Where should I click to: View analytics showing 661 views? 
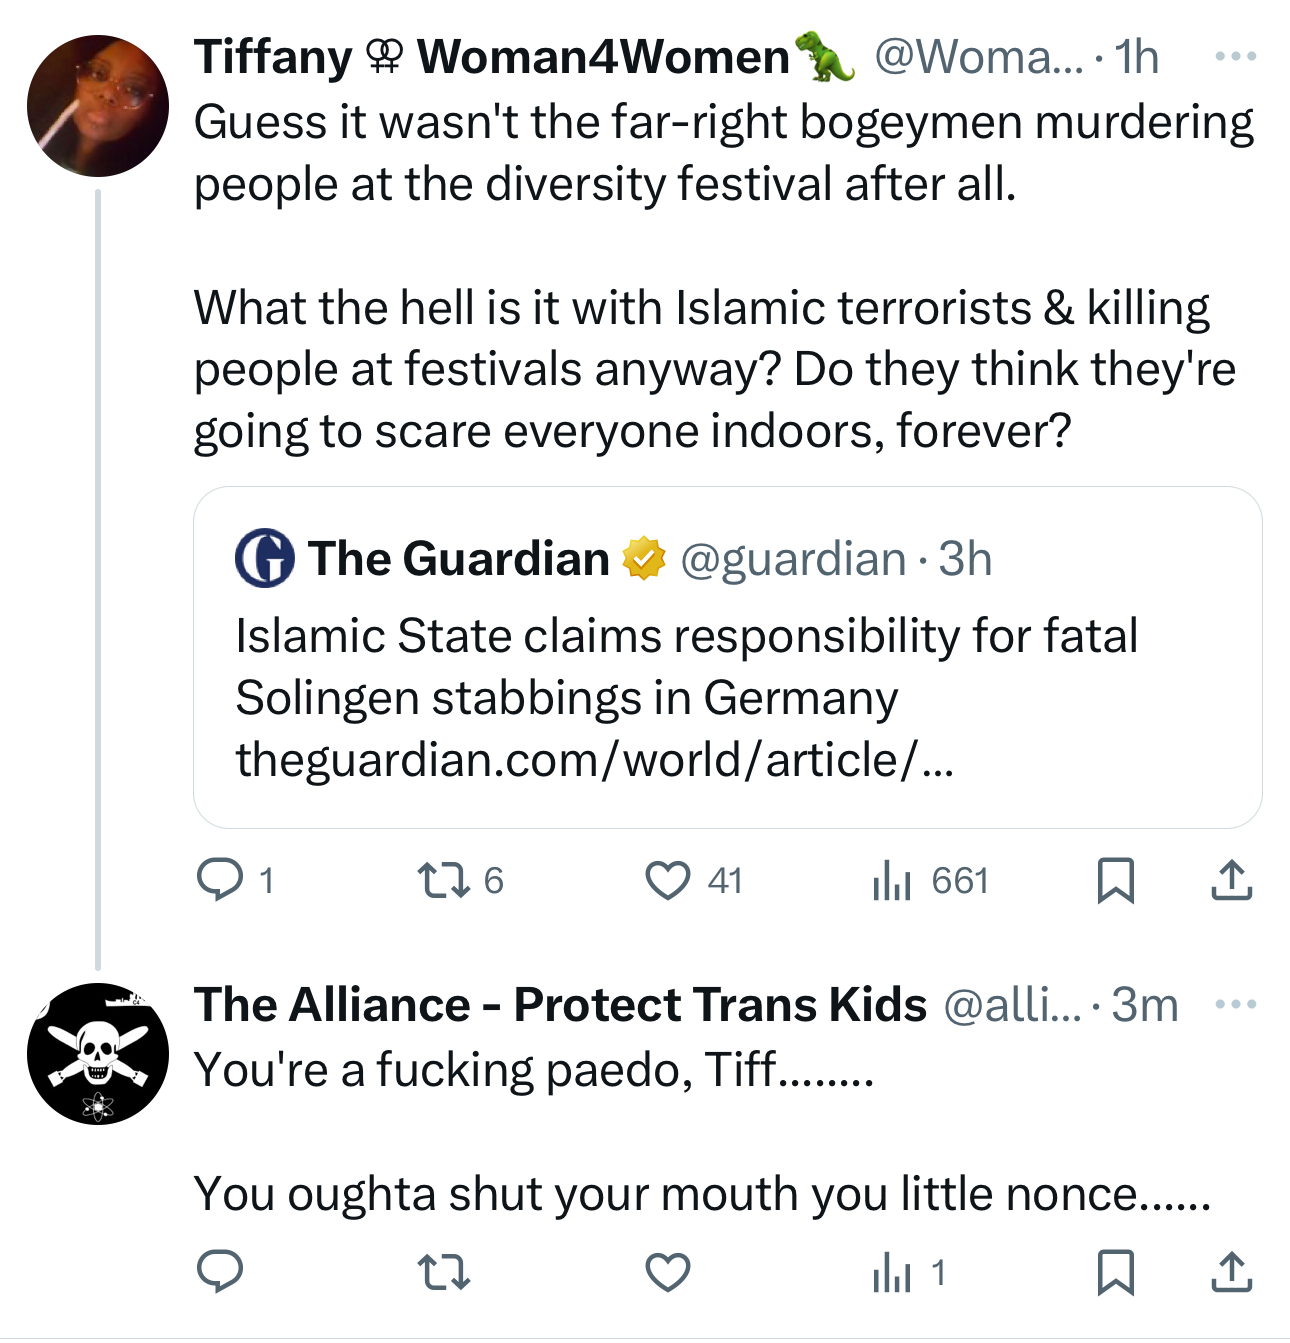pos(892,880)
